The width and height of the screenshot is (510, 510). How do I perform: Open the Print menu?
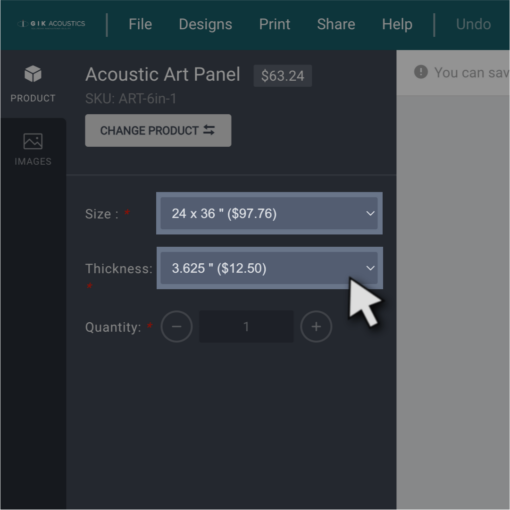(274, 24)
